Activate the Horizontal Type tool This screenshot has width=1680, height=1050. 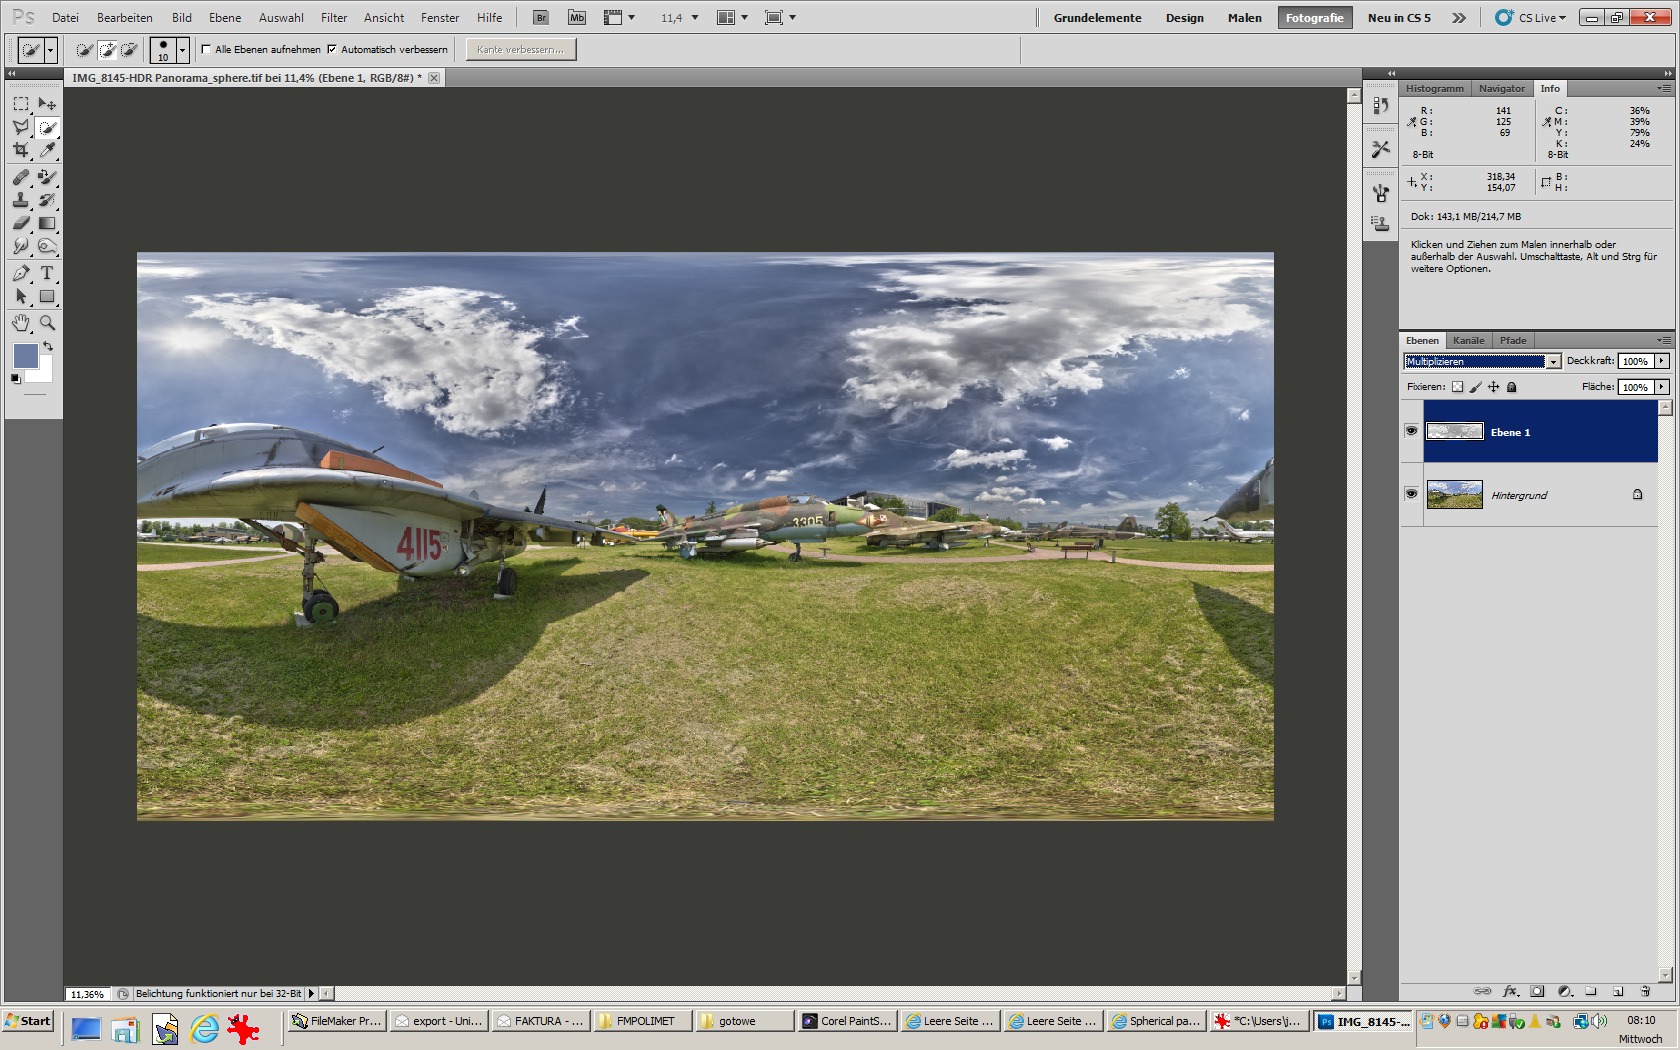47,273
